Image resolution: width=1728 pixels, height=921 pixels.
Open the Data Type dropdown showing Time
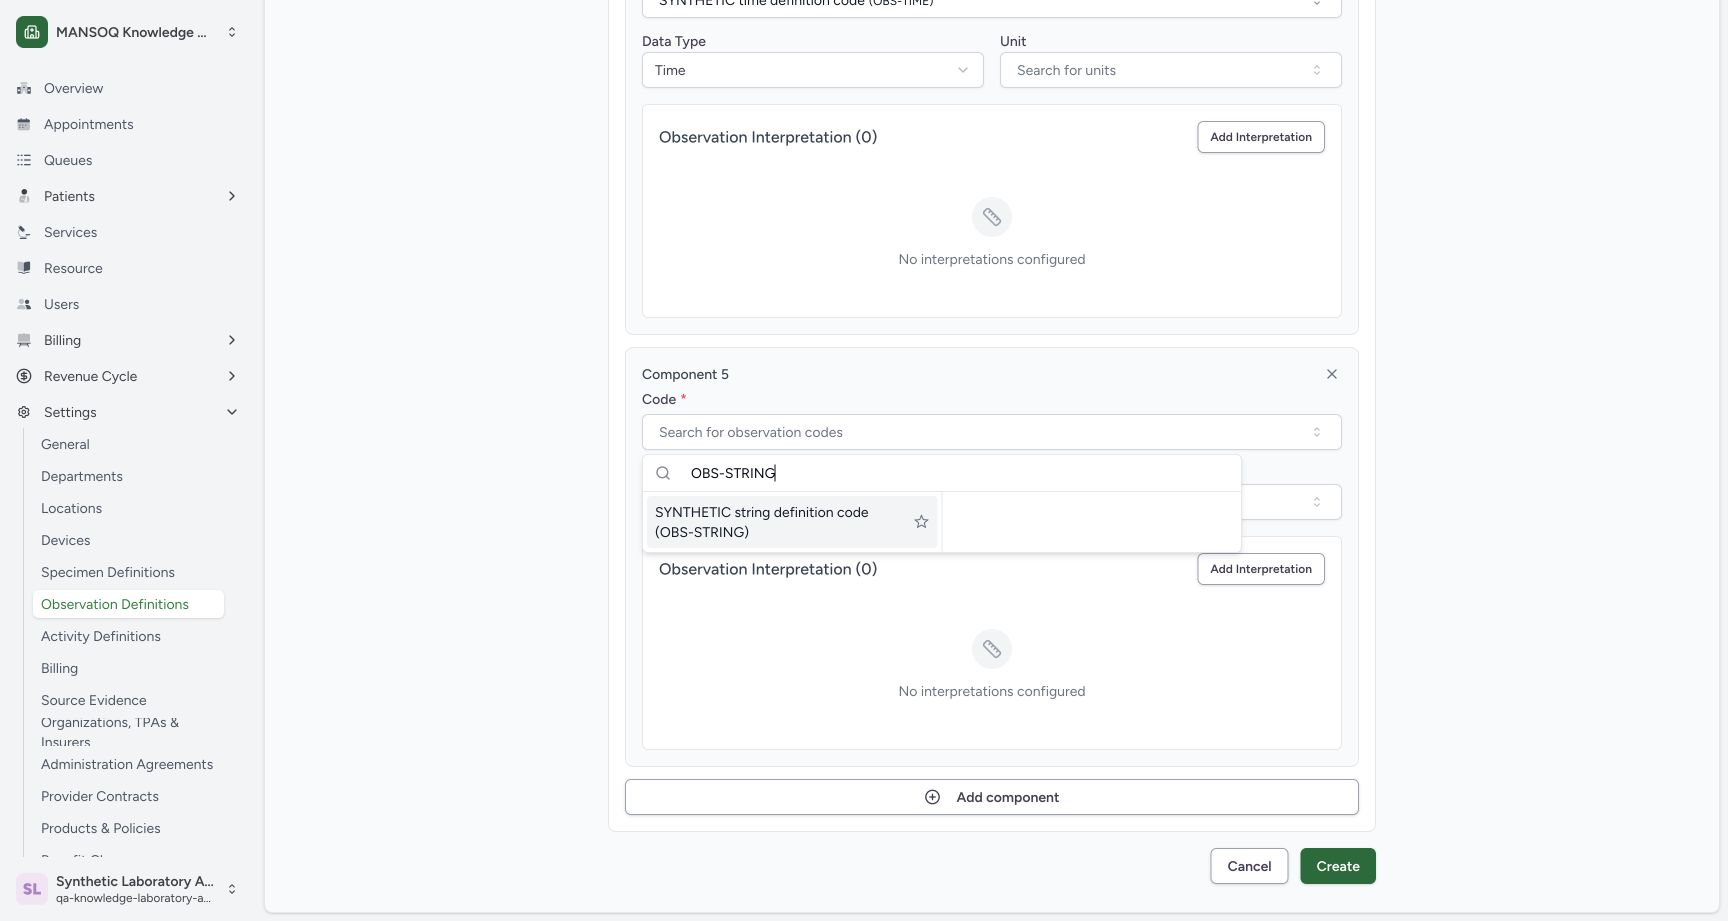[x=813, y=70]
